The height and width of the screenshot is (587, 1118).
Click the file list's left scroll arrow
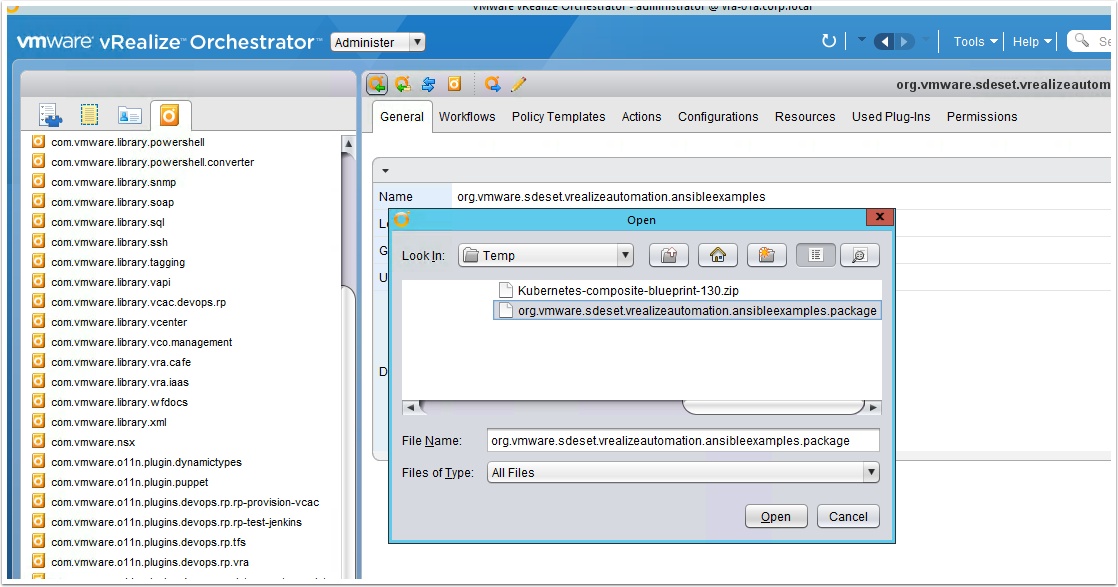point(410,407)
